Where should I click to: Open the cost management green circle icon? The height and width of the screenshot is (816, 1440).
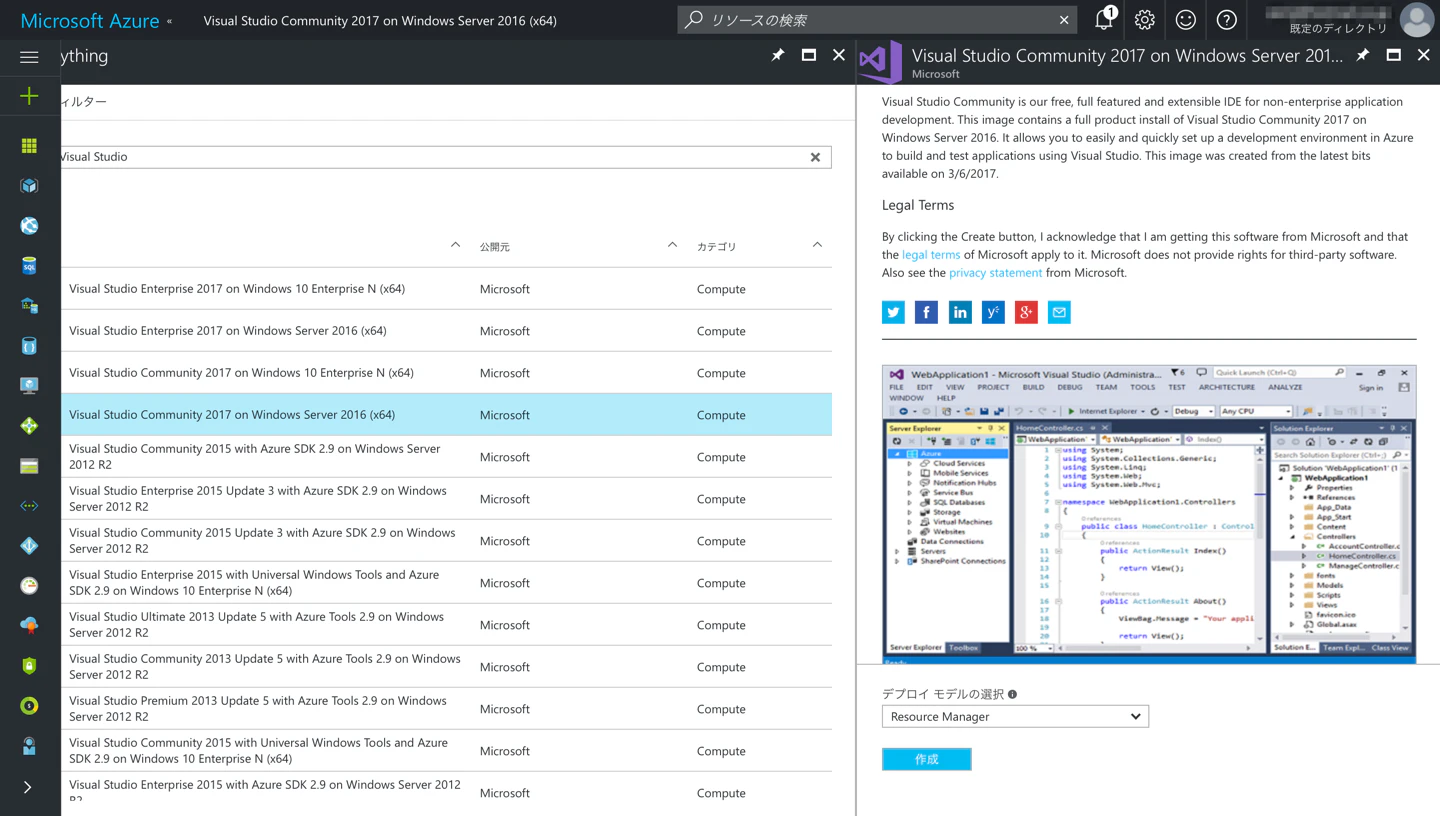tap(29, 706)
